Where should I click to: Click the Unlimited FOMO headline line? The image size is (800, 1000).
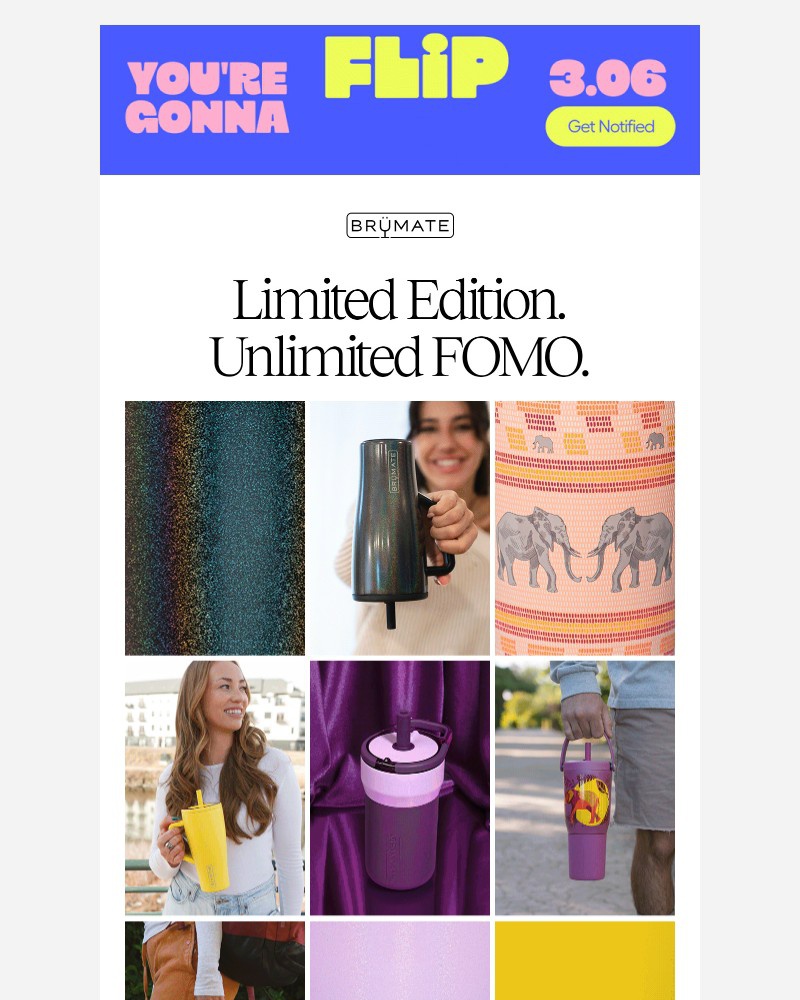(399, 357)
